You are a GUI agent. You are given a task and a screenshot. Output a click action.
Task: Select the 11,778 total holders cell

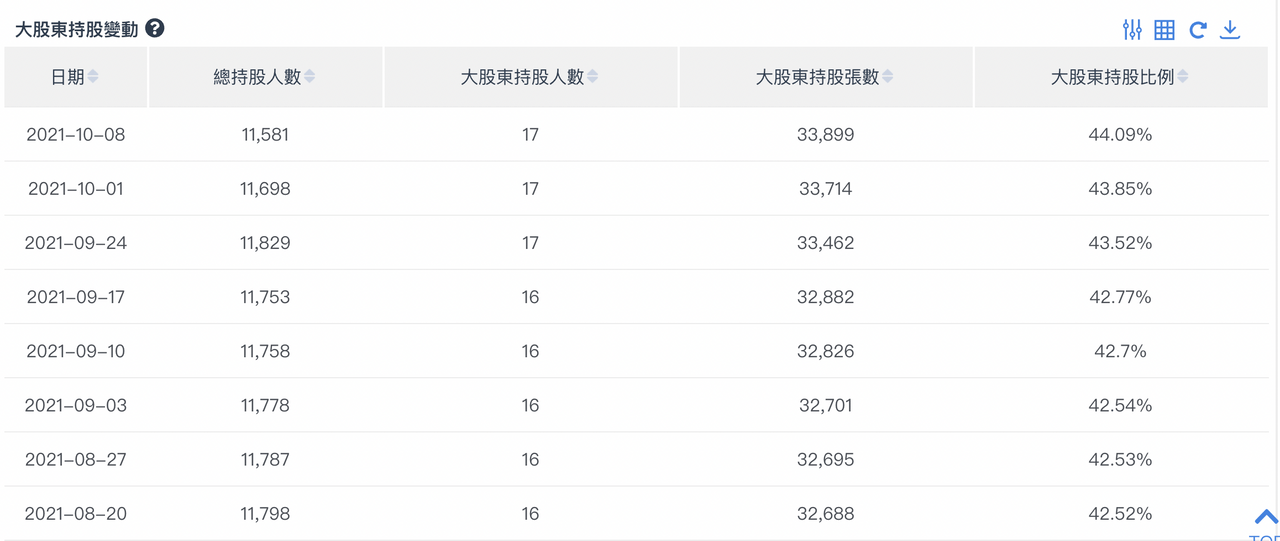point(265,405)
